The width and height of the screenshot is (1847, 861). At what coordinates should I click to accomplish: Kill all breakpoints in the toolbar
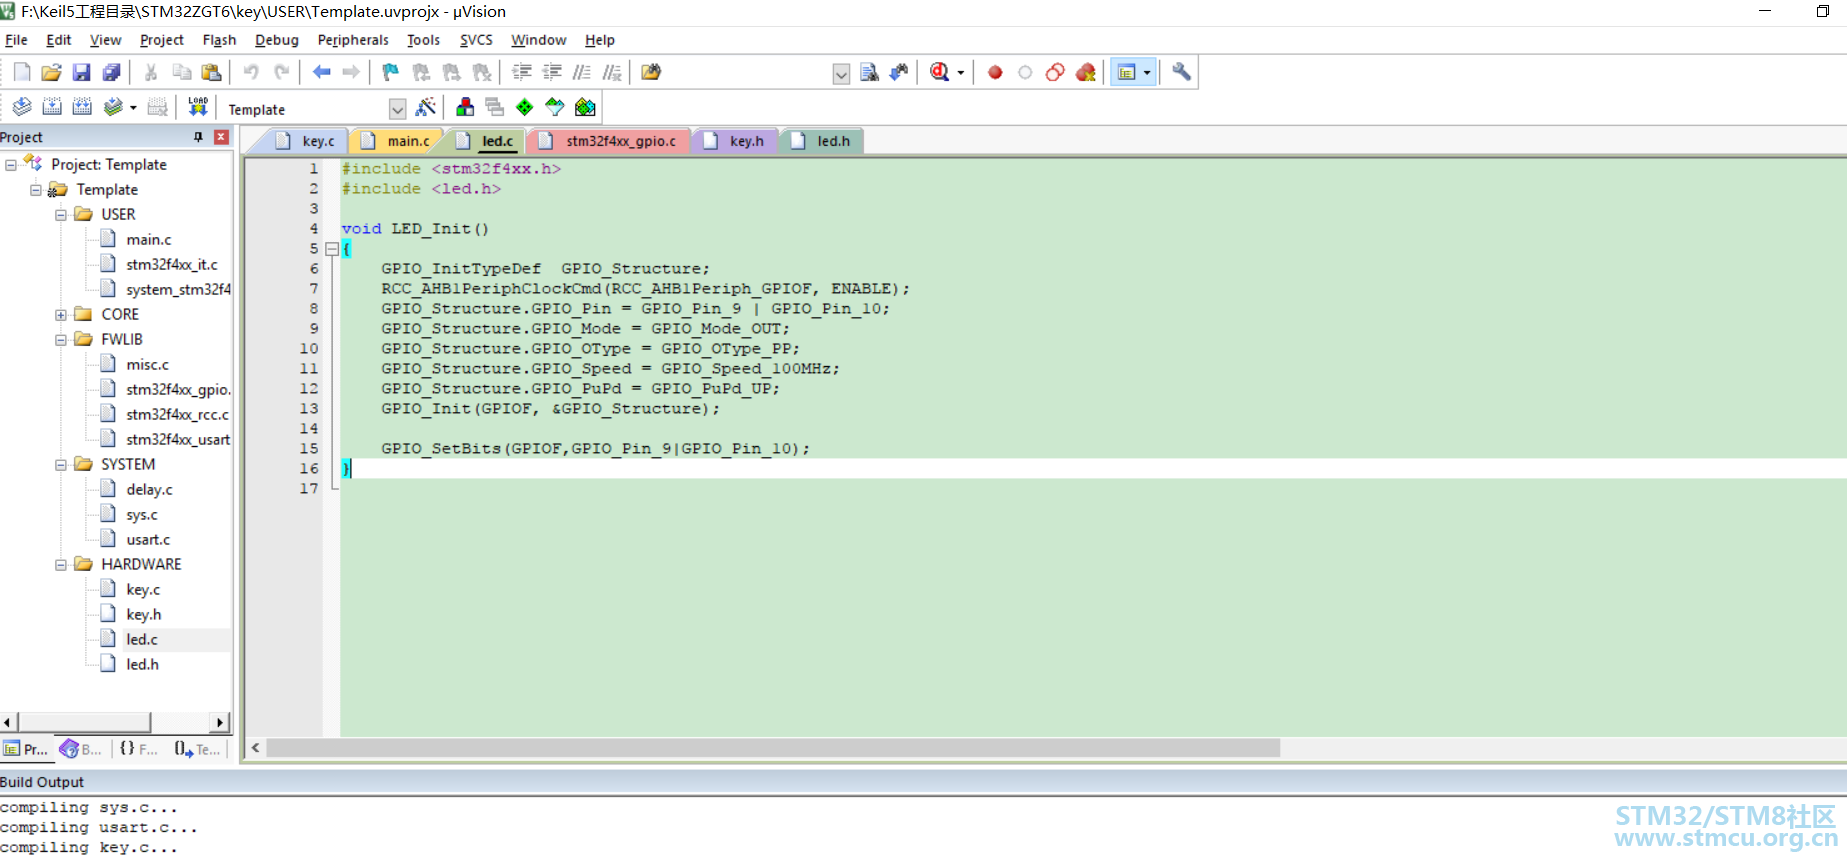(1085, 72)
